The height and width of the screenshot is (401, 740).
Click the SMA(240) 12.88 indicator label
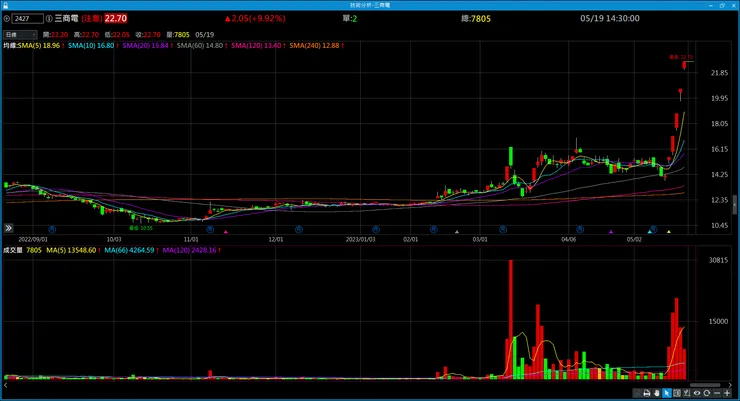tap(314, 46)
